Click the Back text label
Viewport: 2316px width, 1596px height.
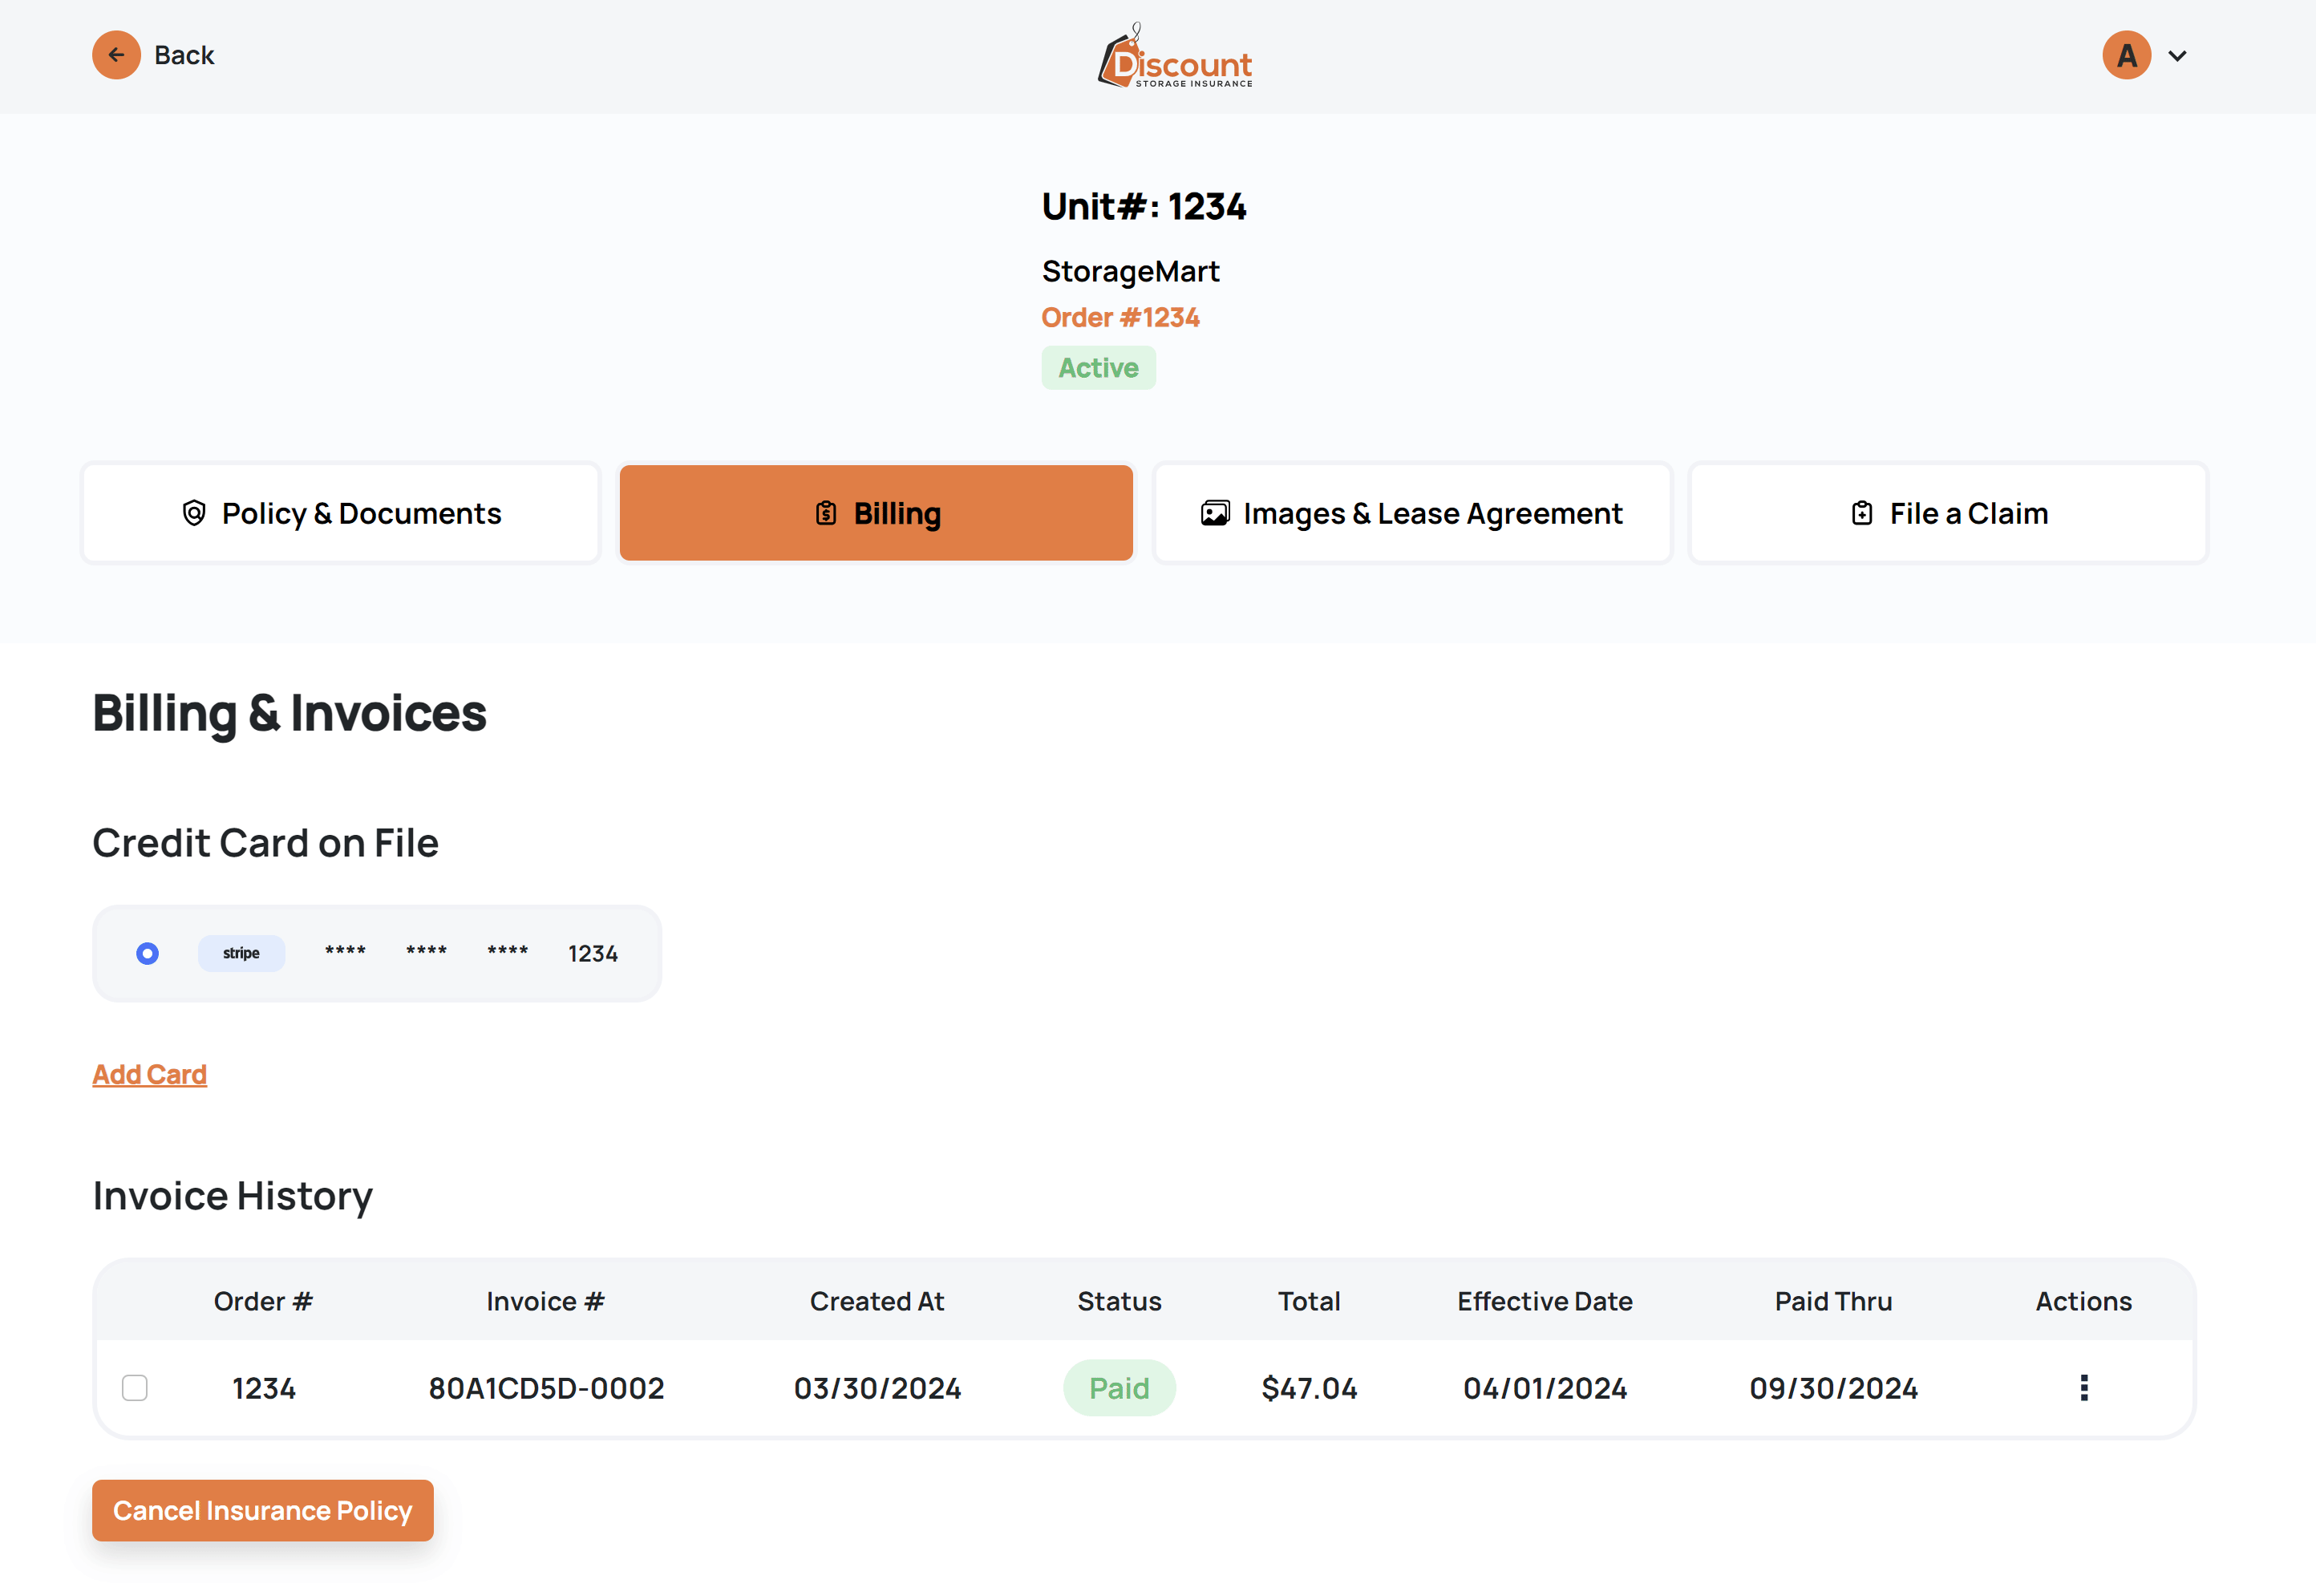(184, 55)
